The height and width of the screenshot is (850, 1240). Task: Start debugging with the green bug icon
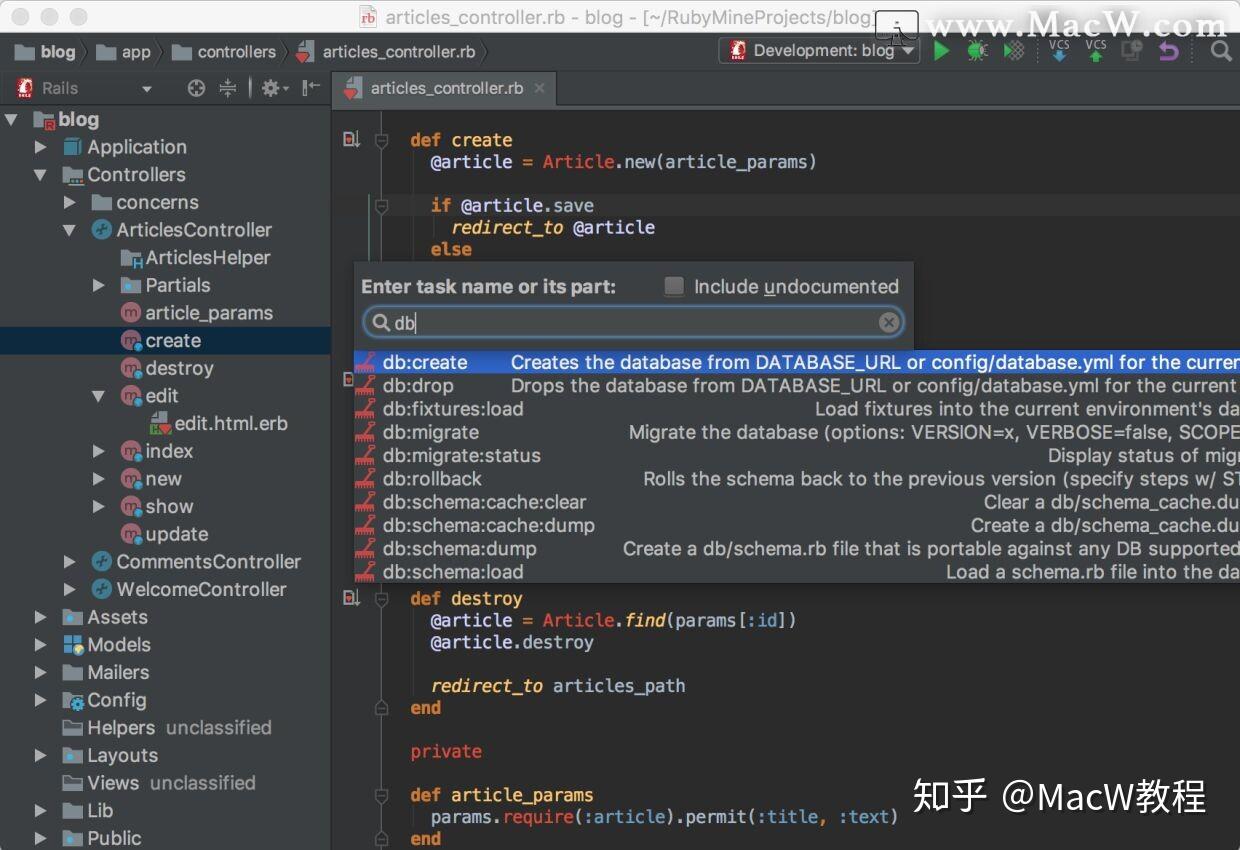pos(977,51)
